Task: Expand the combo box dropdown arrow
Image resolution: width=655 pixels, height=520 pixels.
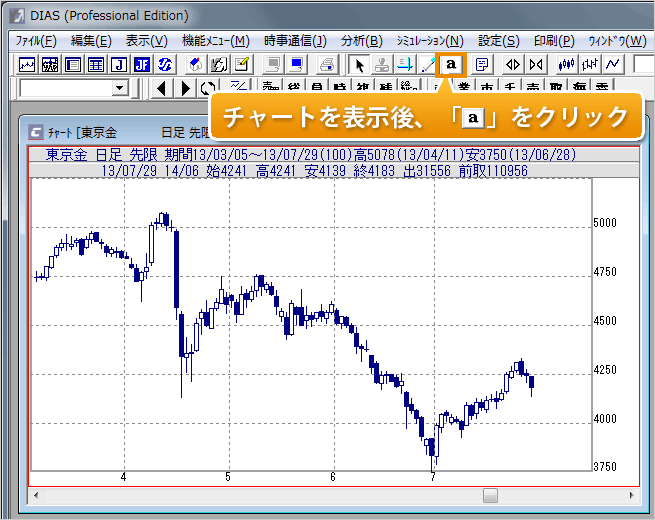Action: tap(121, 89)
